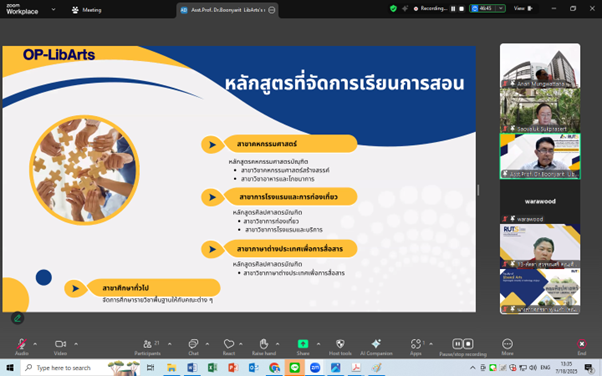Click the red End meeting button

pyautogui.click(x=582, y=344)
